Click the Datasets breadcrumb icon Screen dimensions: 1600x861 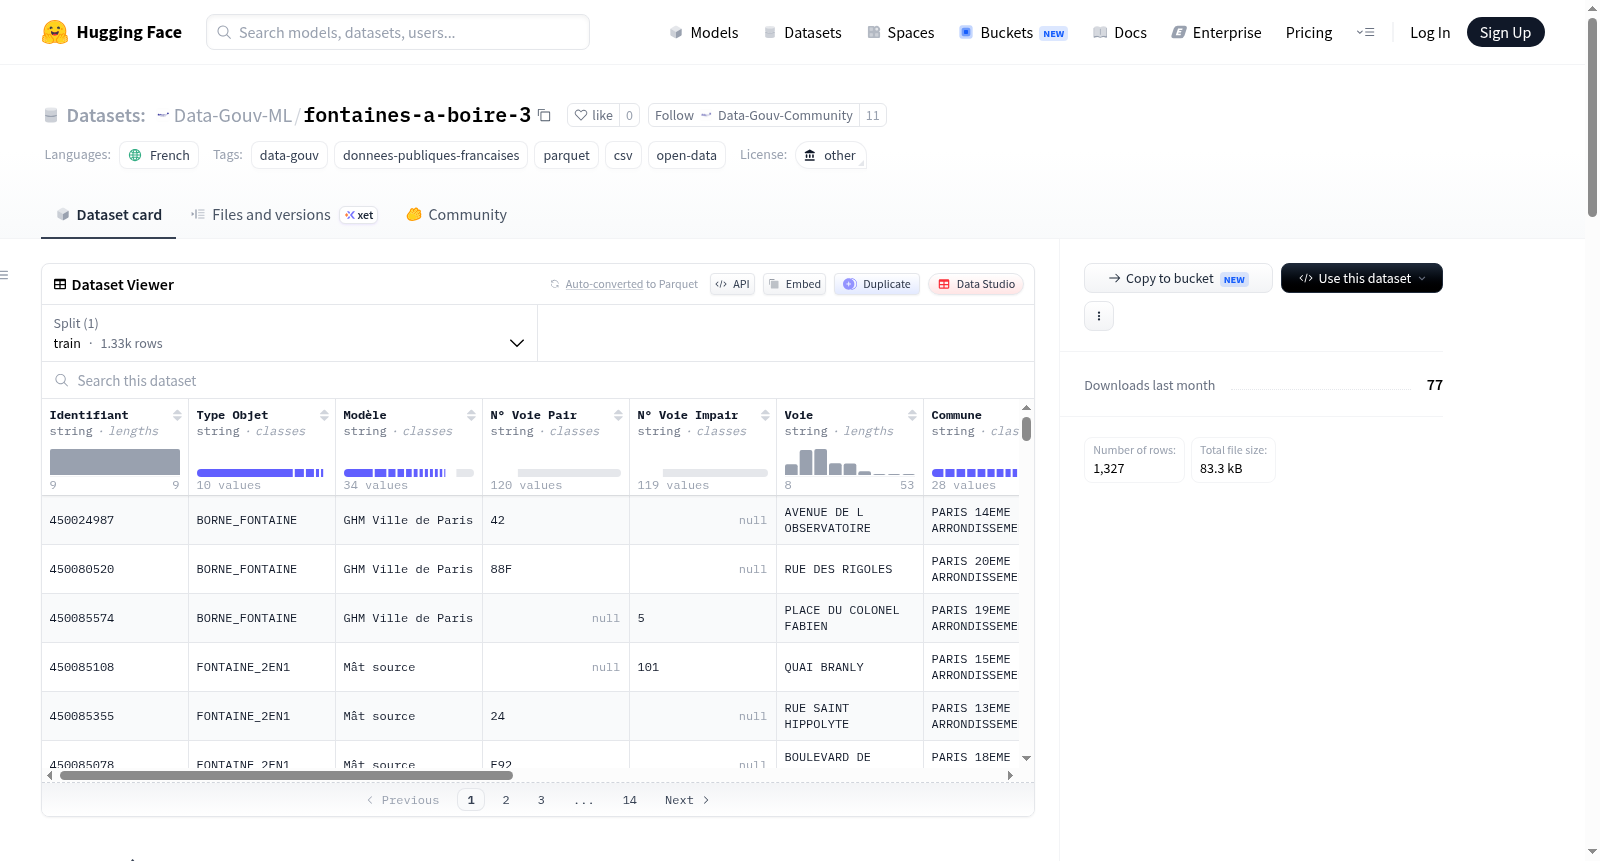coord(51,116)
